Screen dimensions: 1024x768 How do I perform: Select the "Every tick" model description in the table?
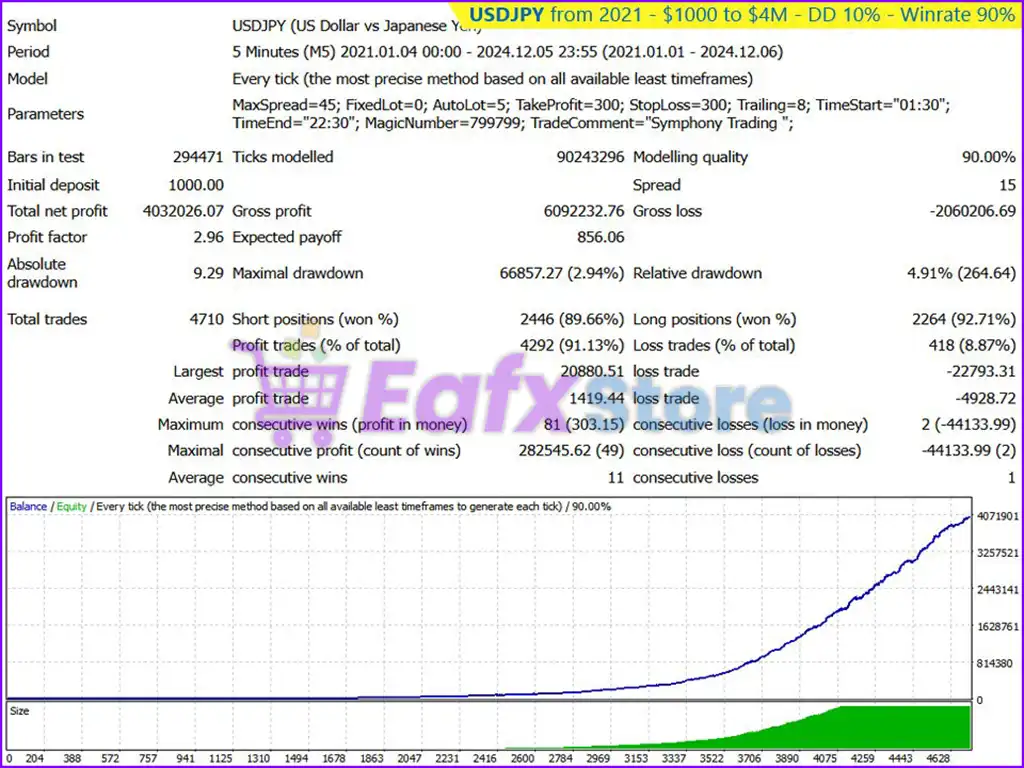pyautogui.click(x=492, y=79)
